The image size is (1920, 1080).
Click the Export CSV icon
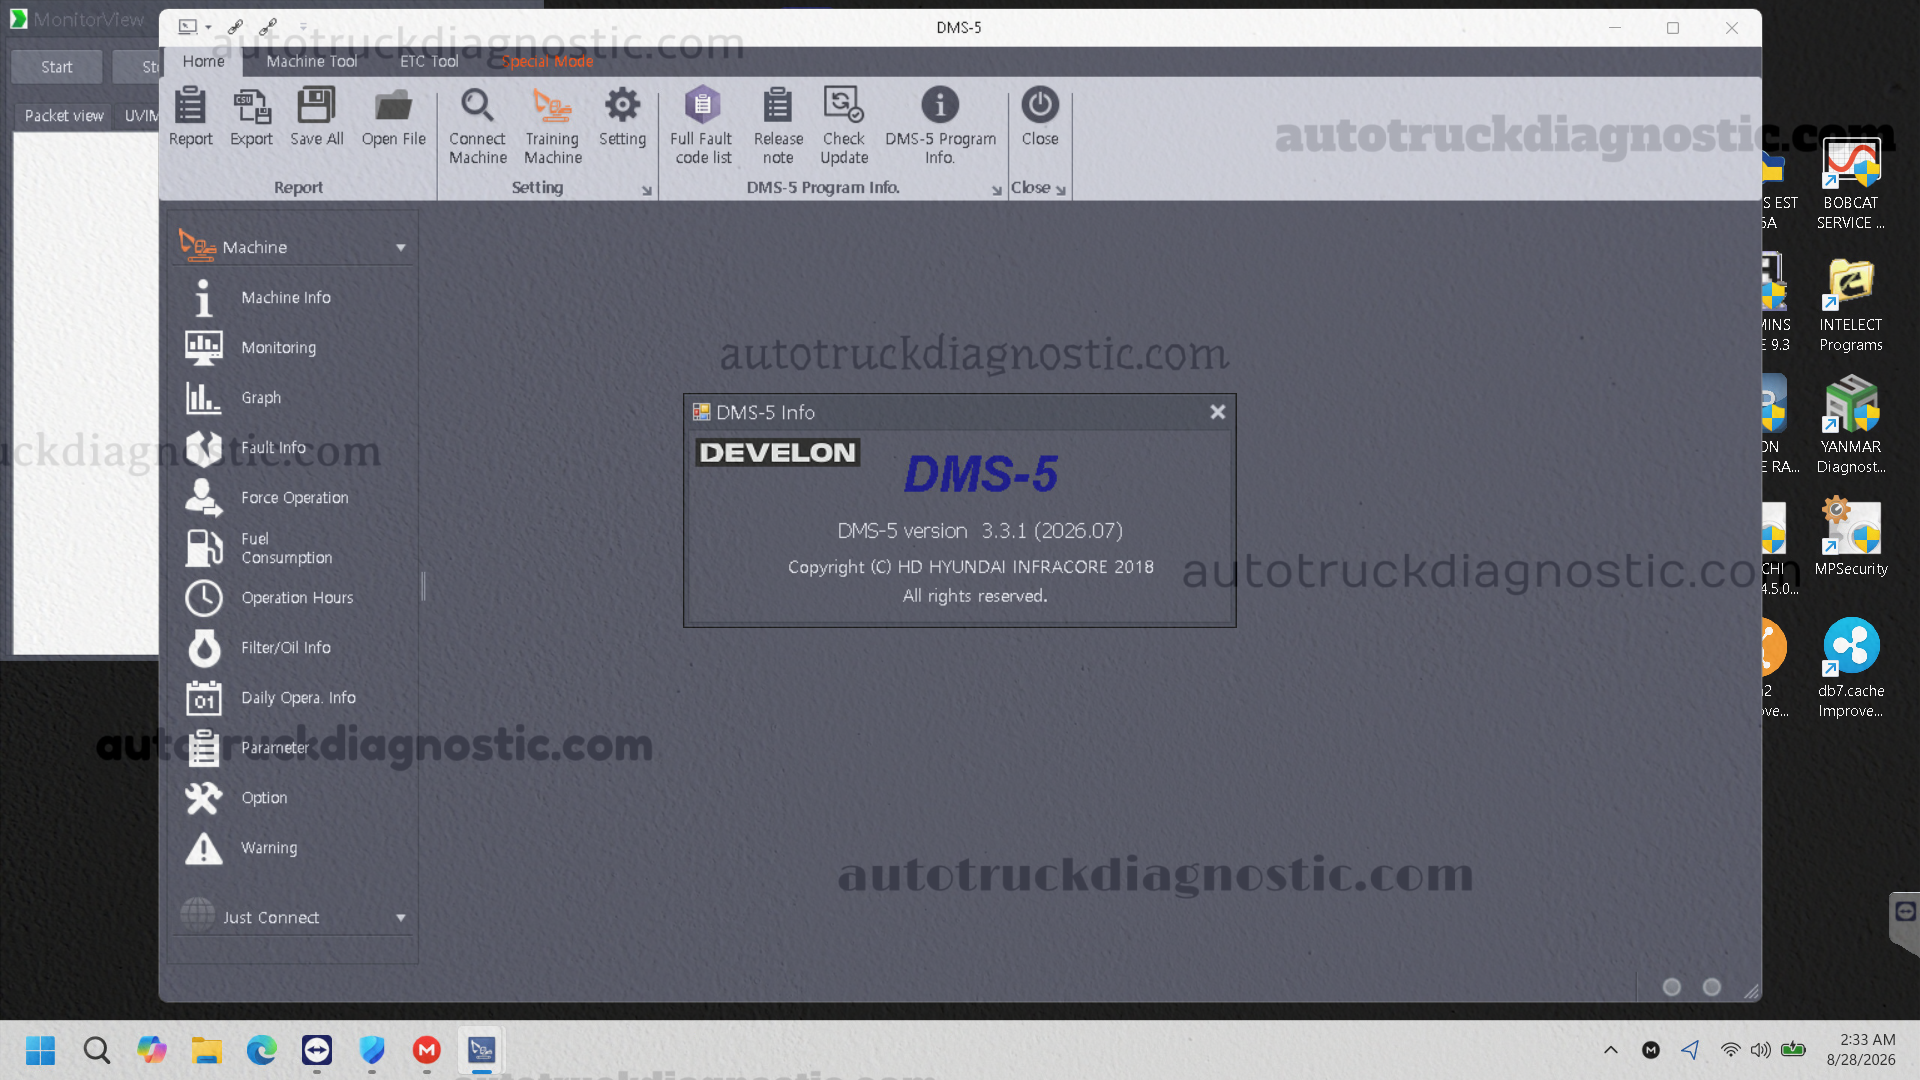coord(251,118)
